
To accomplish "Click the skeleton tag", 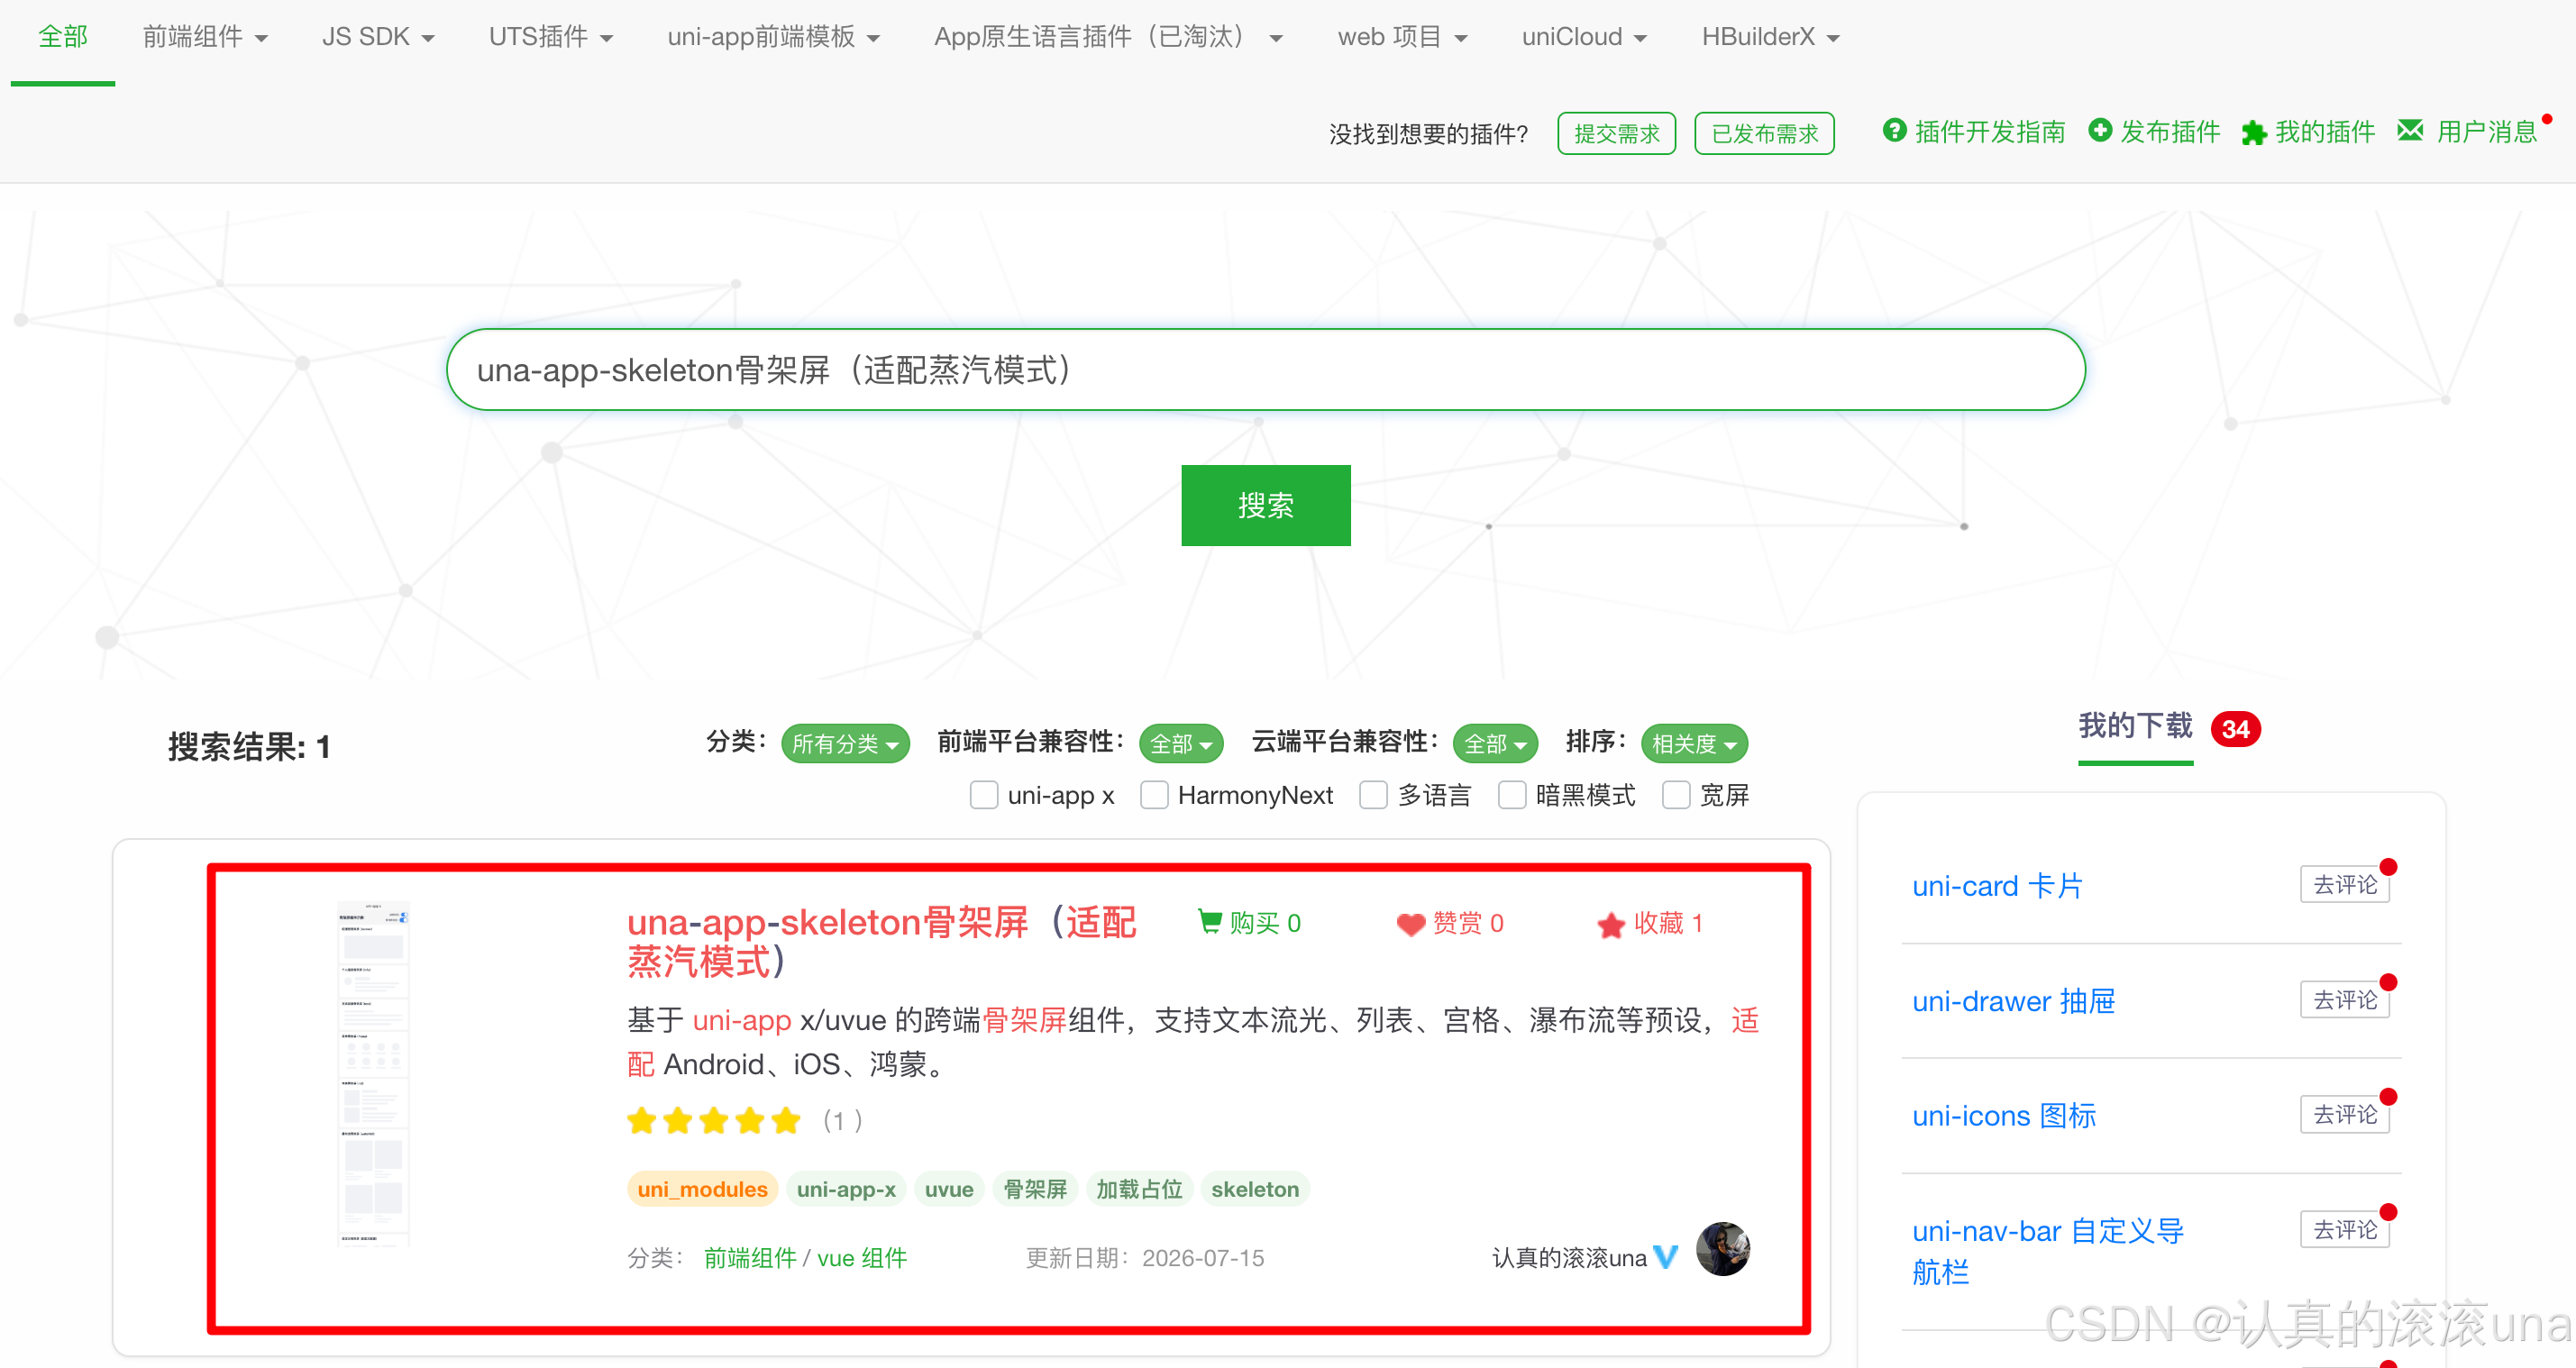I will coord(1255,1189).
